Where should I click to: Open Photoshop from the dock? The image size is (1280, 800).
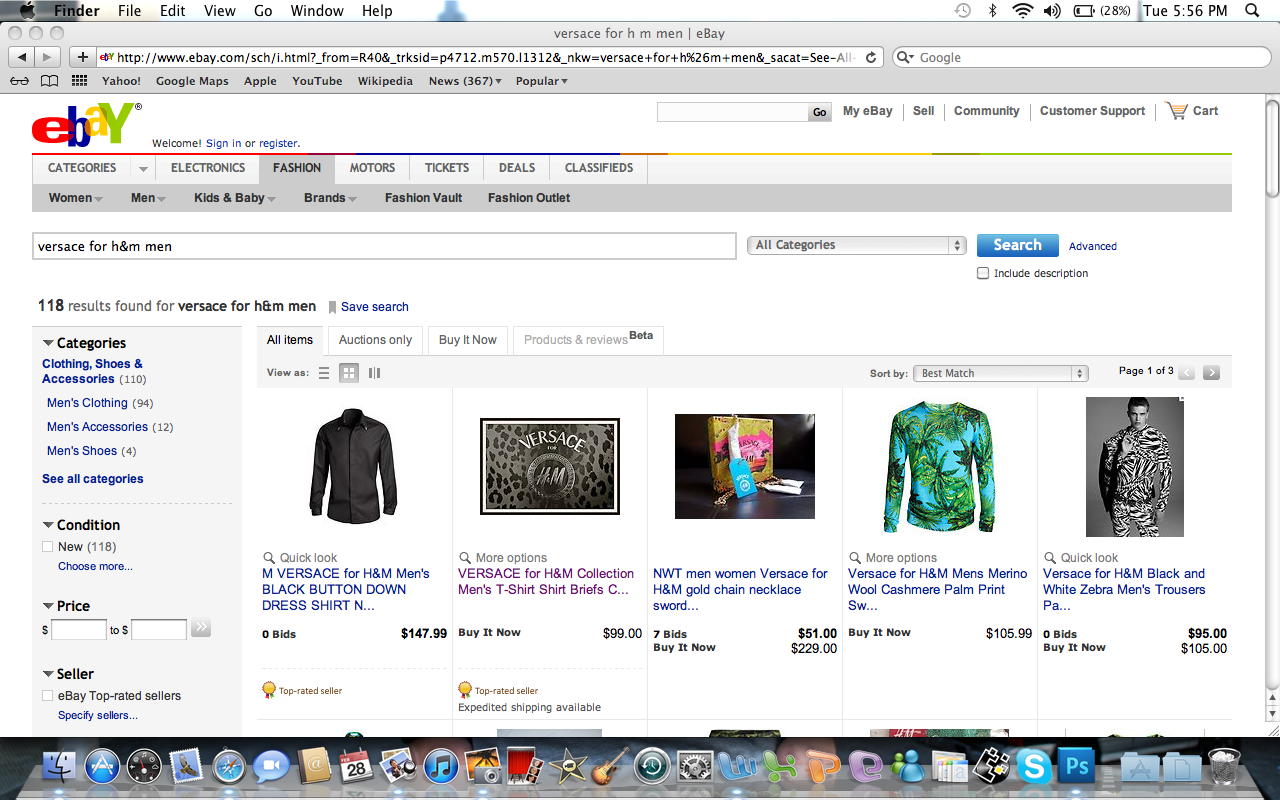[1078, 767]
